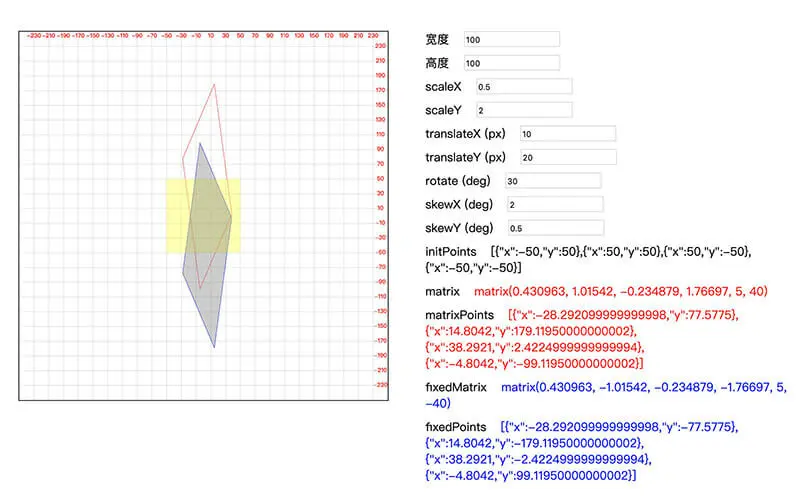This screenshot has width=800, height=504.
Task: Click the scaleY label text
Action: tap(443, 110)
